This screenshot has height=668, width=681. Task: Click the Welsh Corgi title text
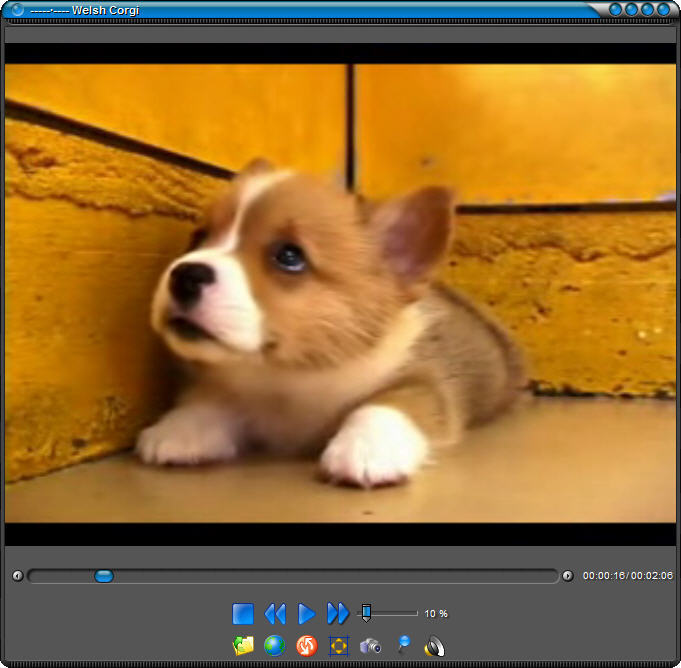106,10
